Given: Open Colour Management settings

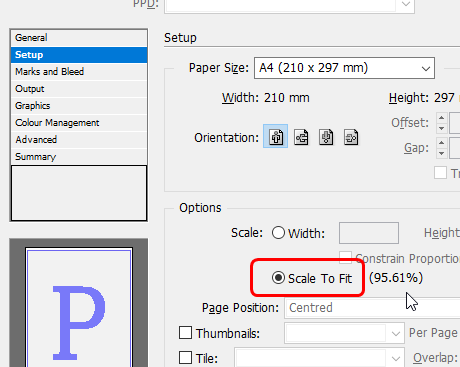Looking at the screenshot, I should [x=79, y=123].
